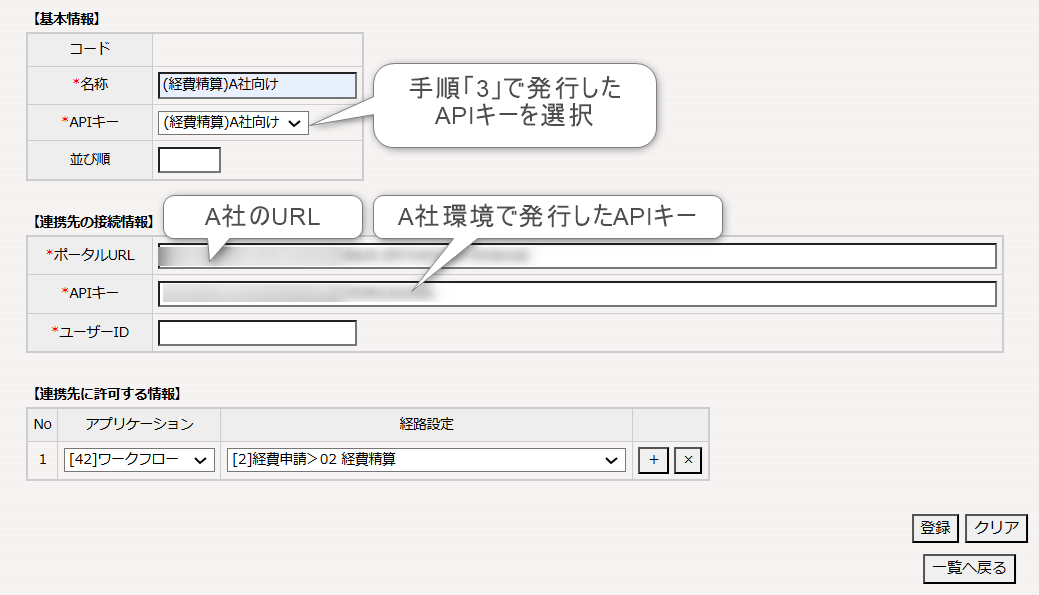Click the 'A社のURL' callout bubble

[262, 216]
